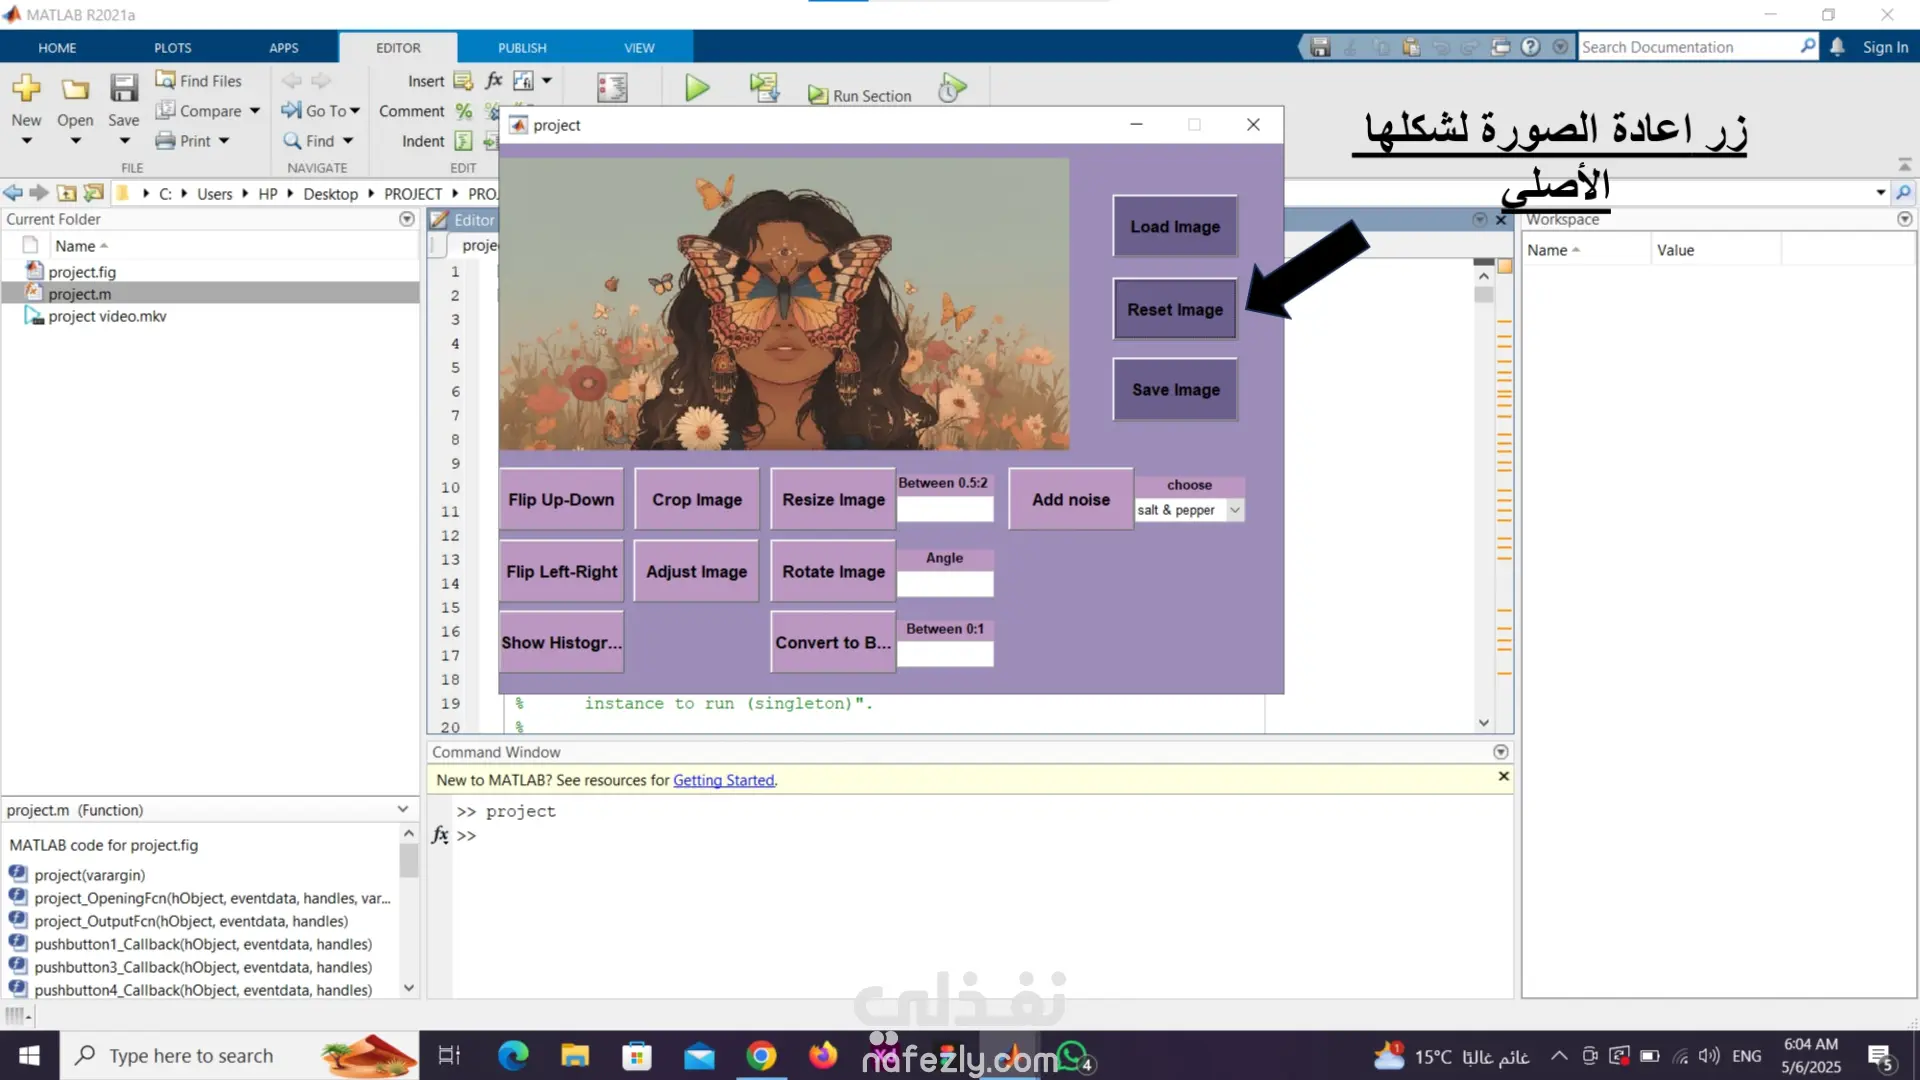This screenshot has width=1920, height=1080.
Task: Click the Save floppy disk icon
Action: pyautogui.click(x=124, y=88)
